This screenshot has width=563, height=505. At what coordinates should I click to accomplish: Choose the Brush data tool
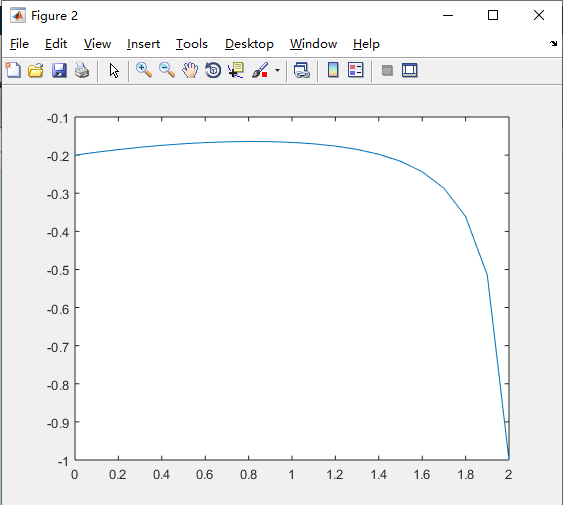pos(260,70)
